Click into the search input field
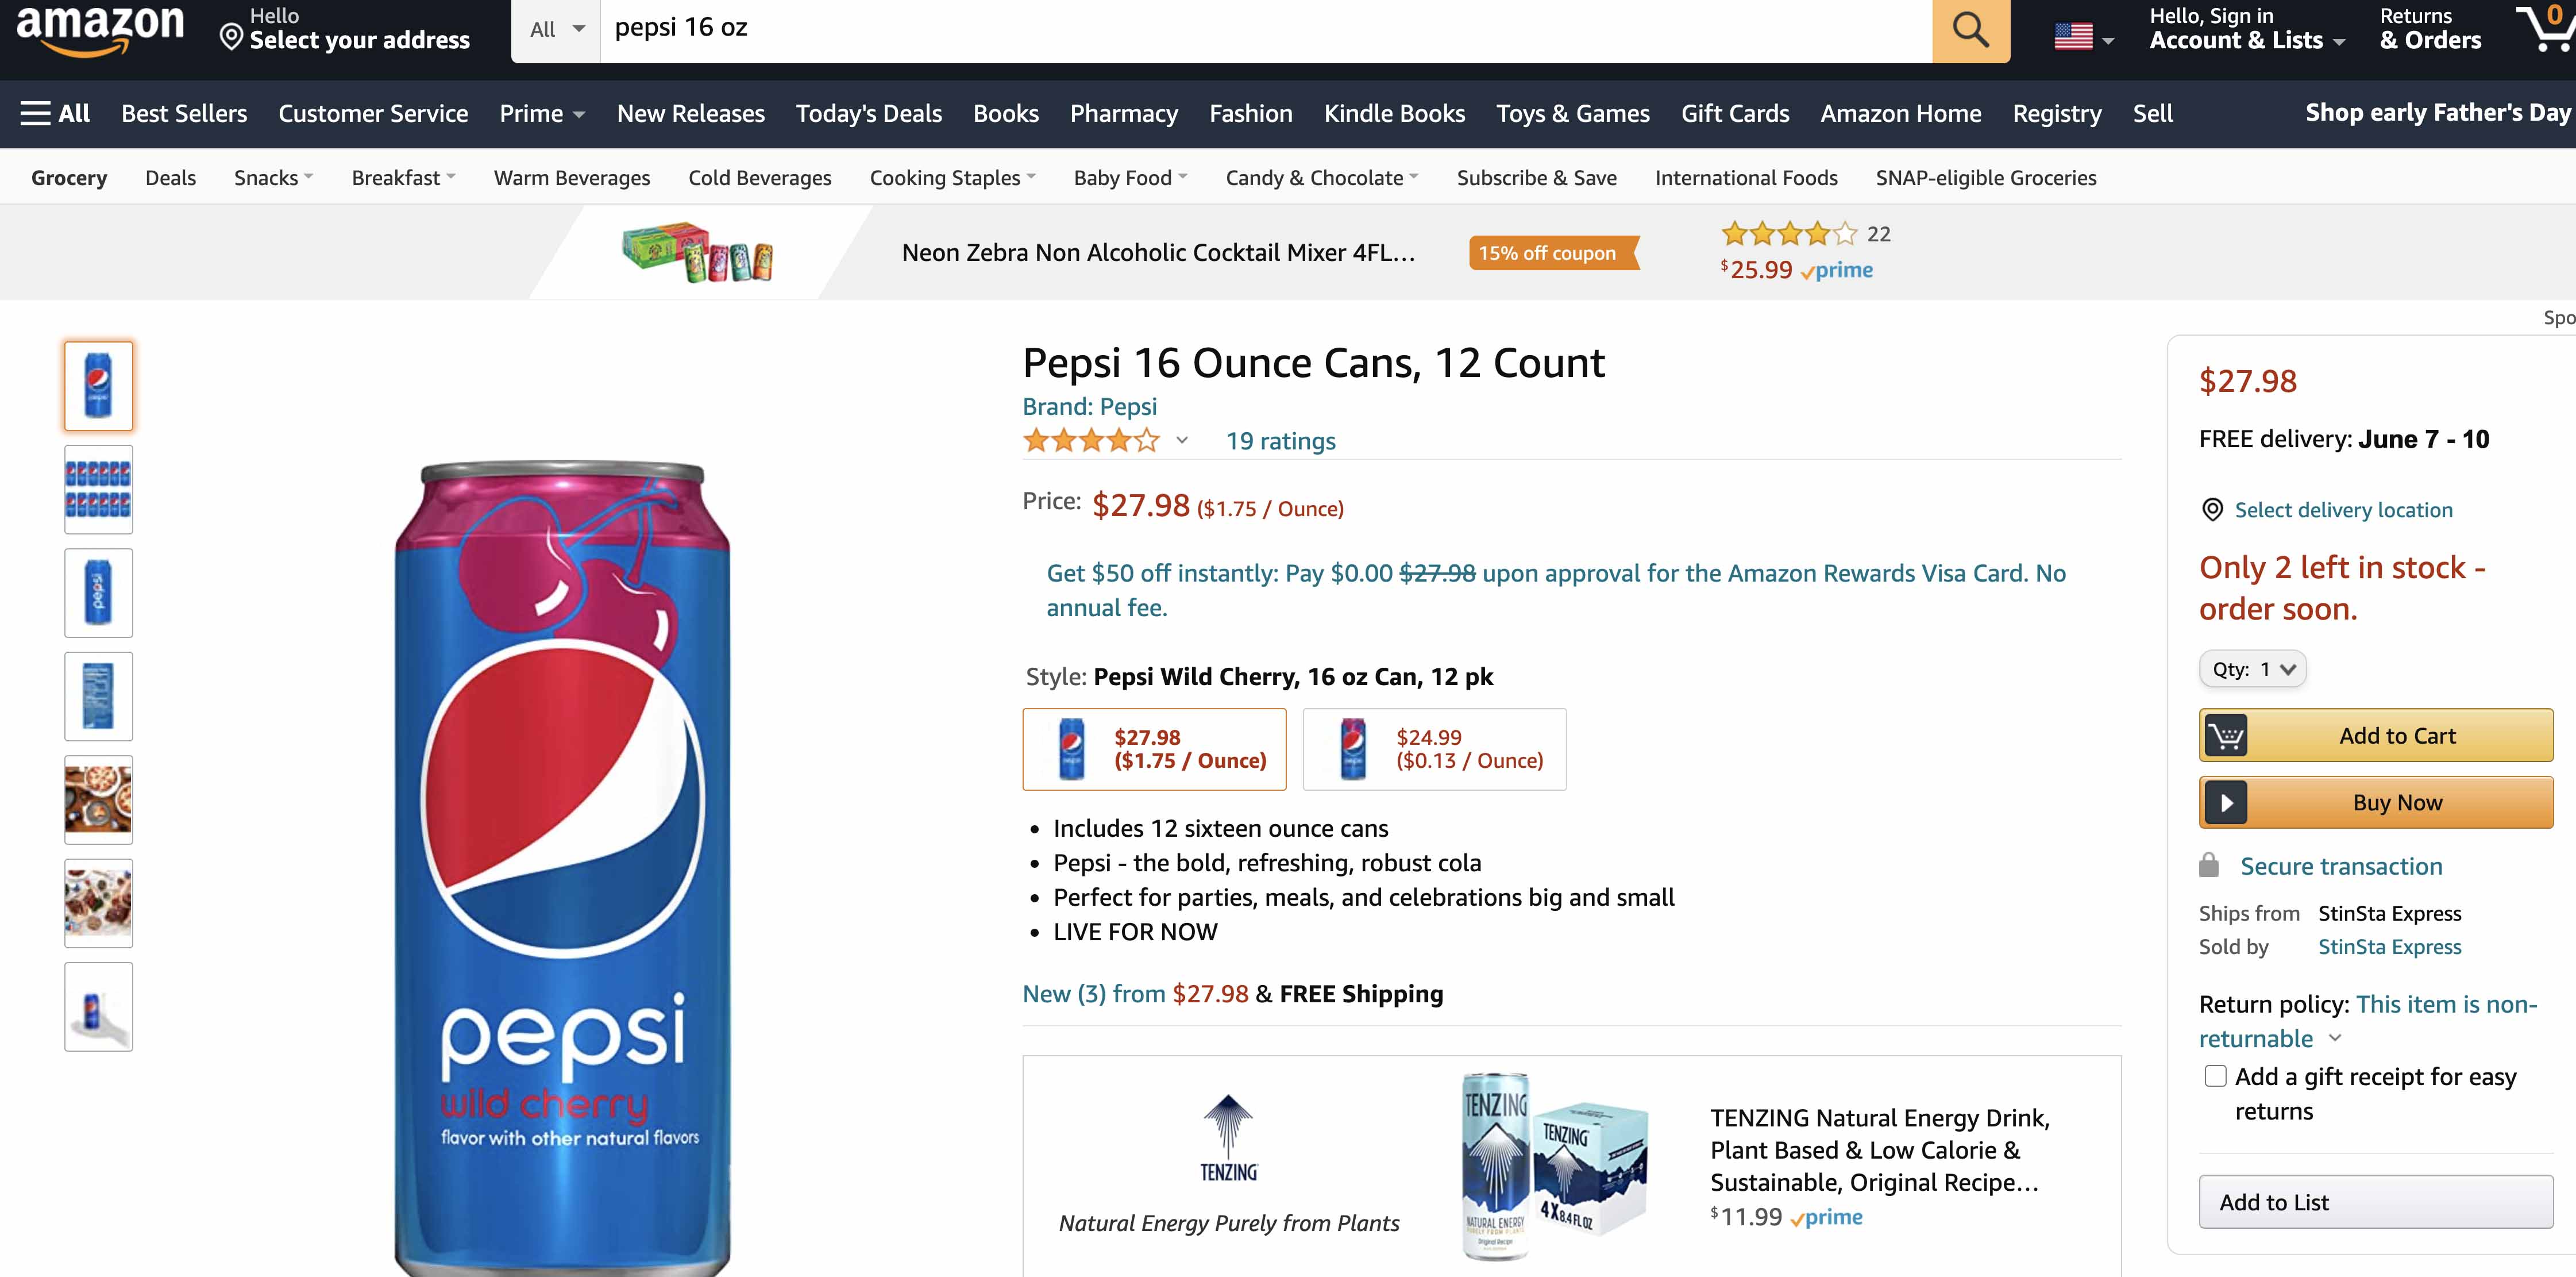 [x=1265, y=30]
